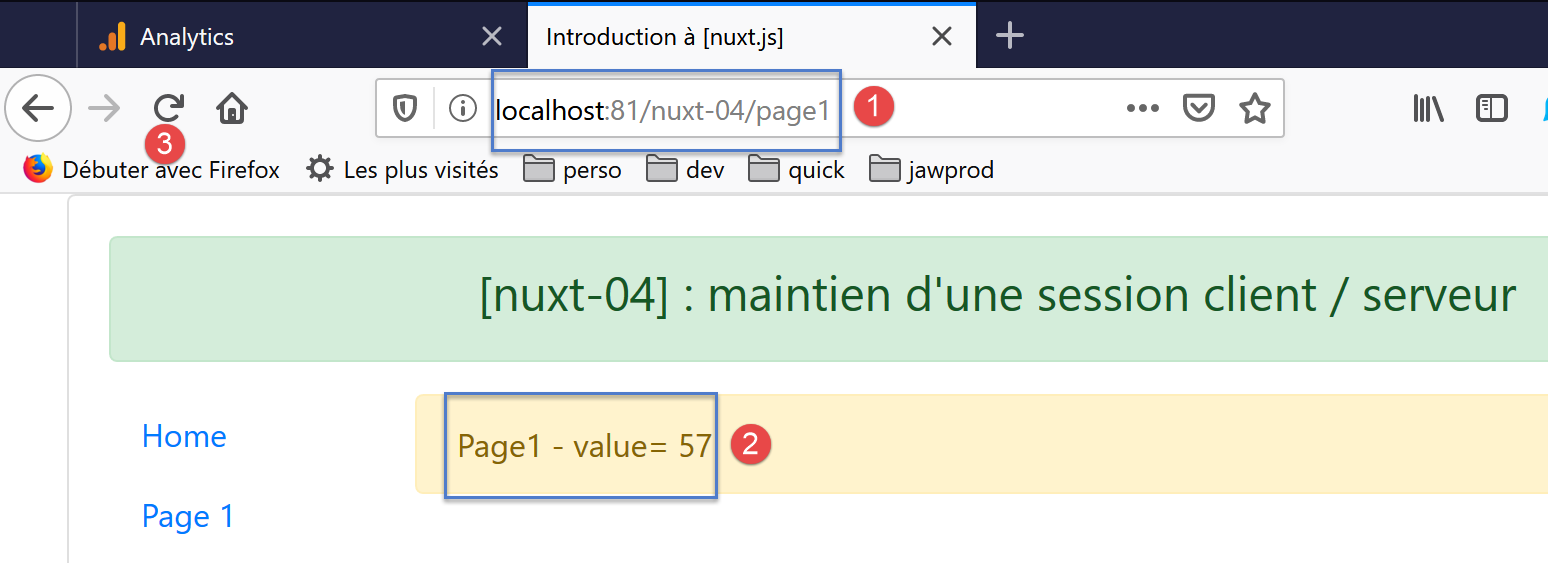
Task: Switch to the Analytics tab
Action: pos(187,38)
